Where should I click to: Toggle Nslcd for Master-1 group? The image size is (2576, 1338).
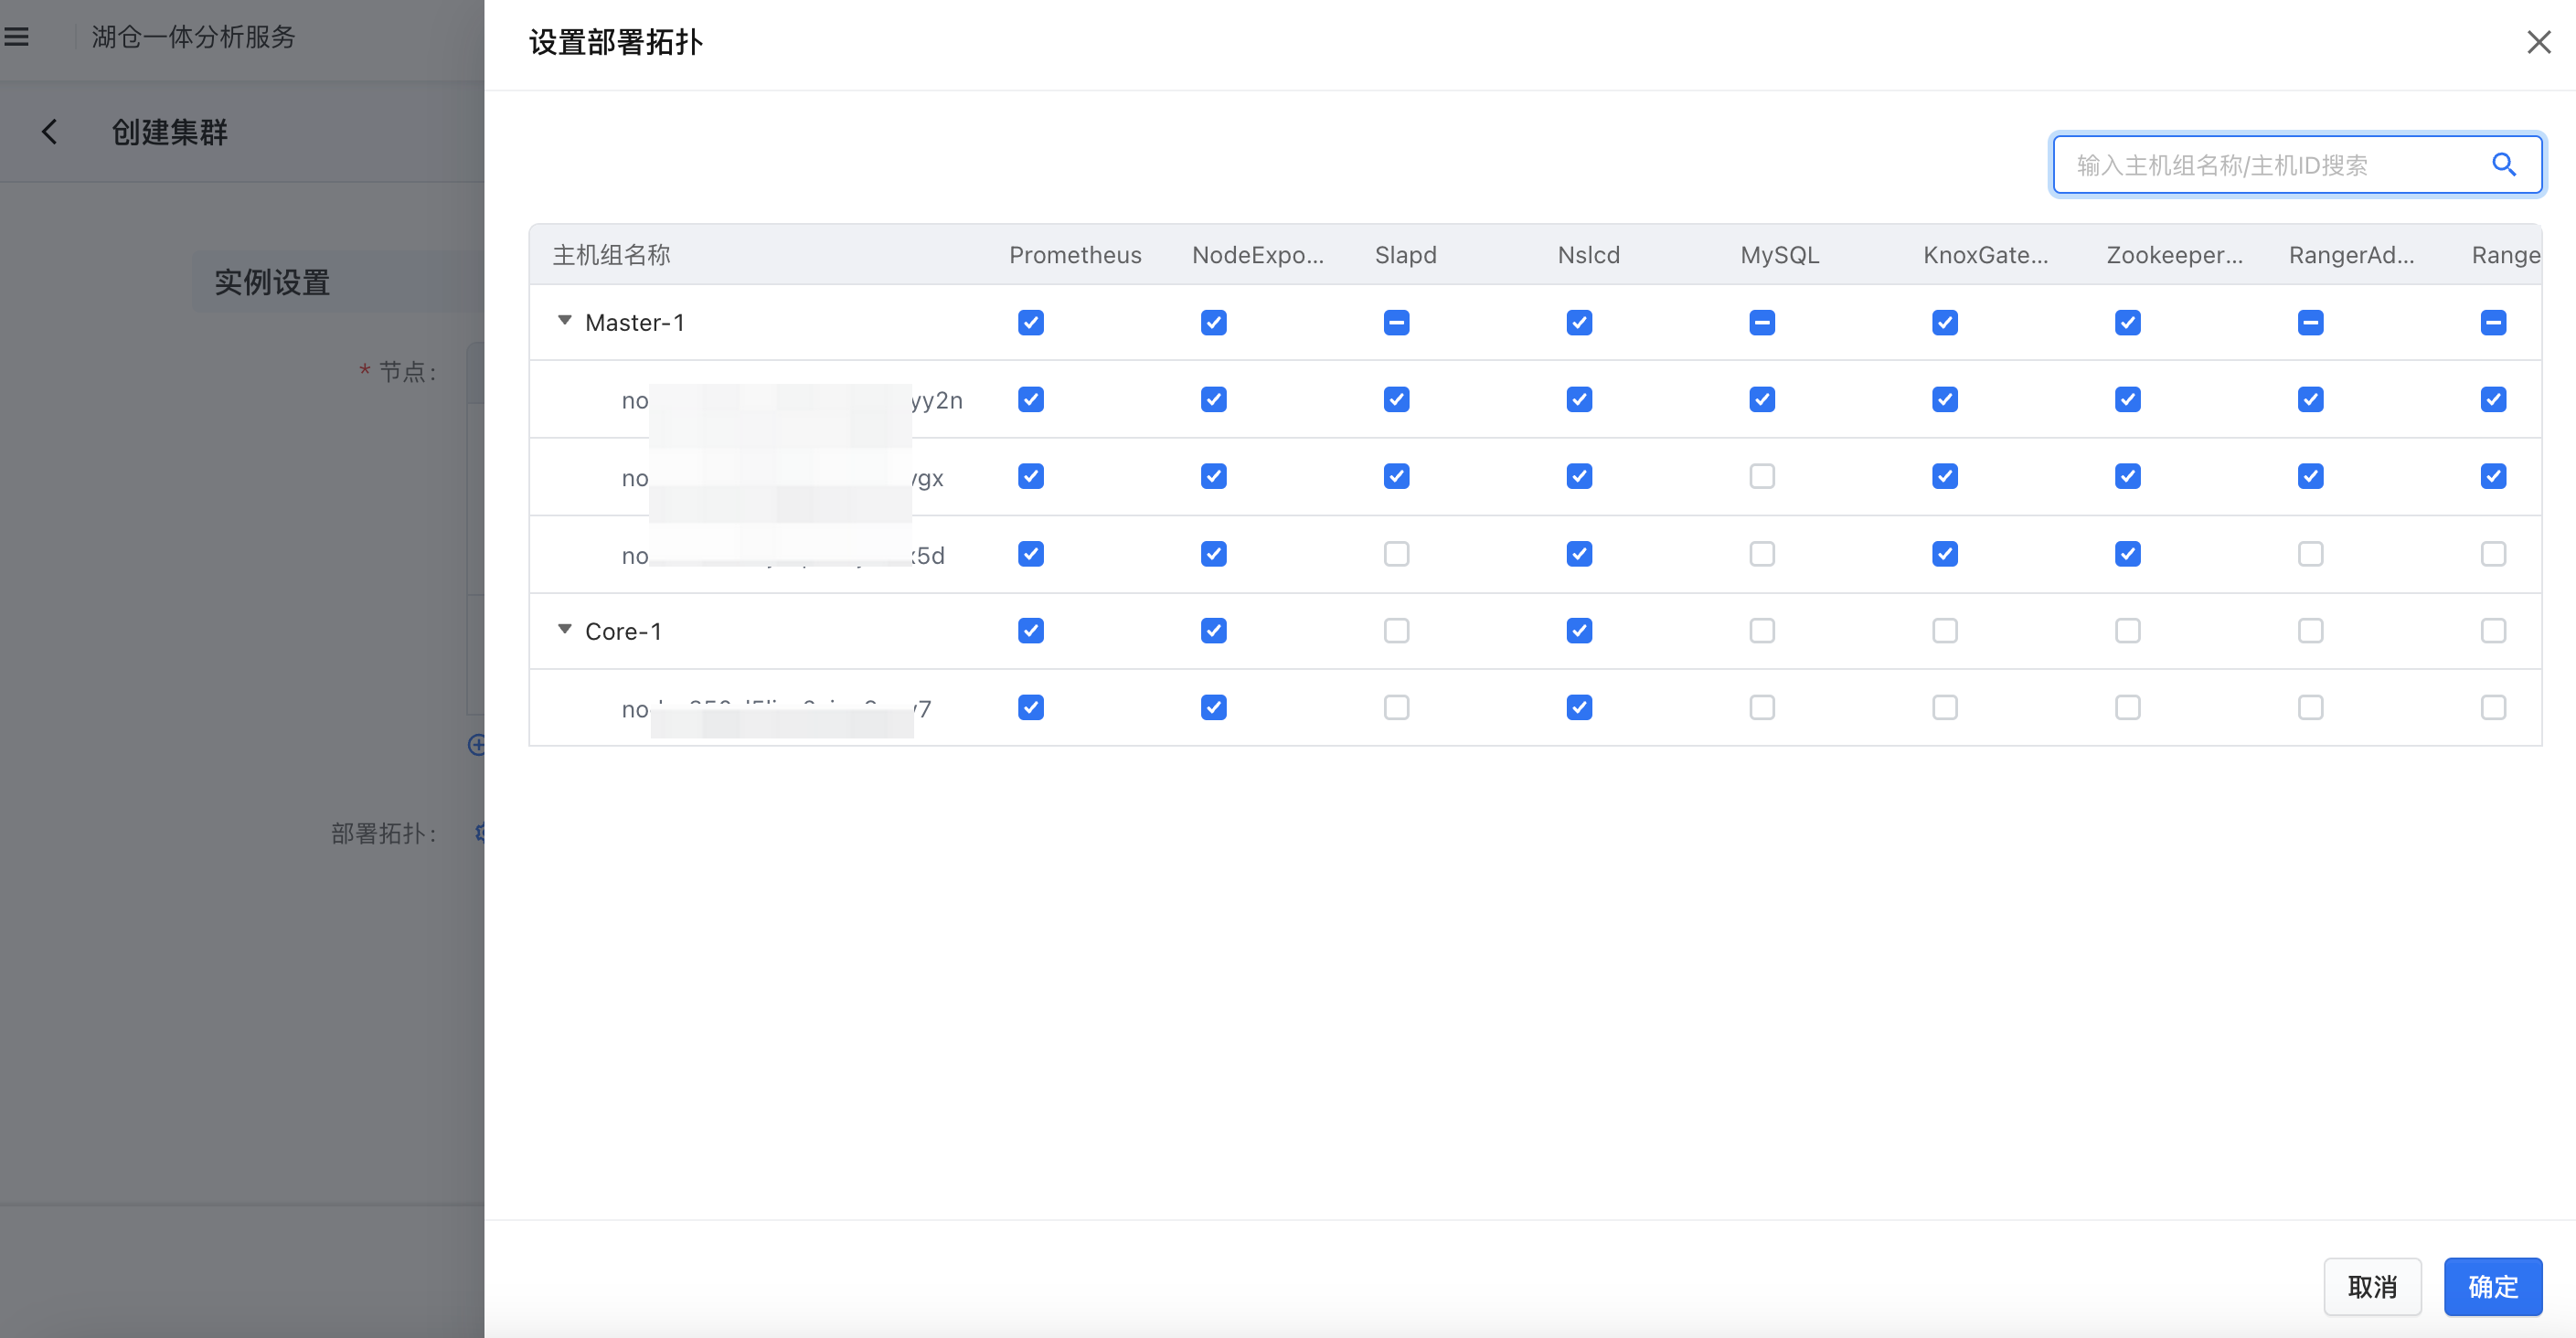pos(1580,322)
